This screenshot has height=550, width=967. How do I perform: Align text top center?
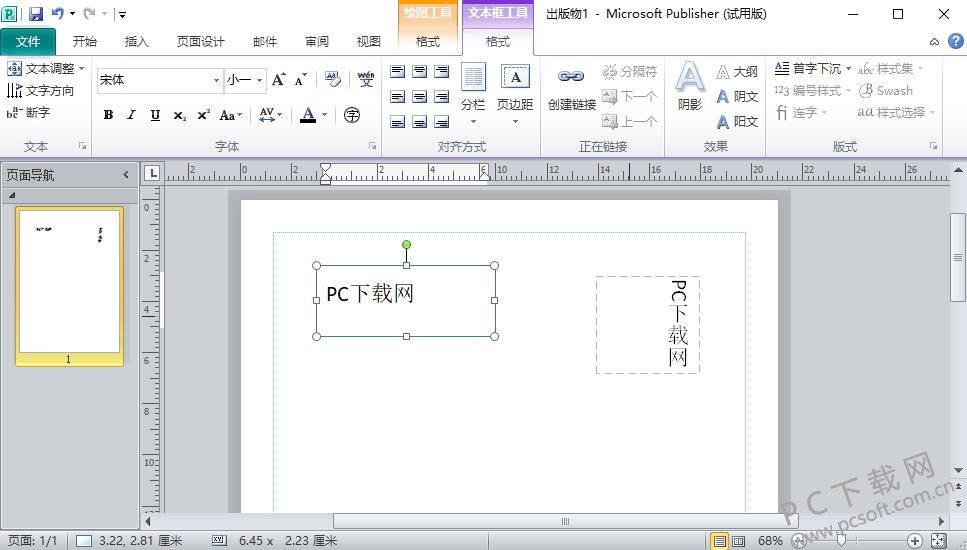point(419,72)
